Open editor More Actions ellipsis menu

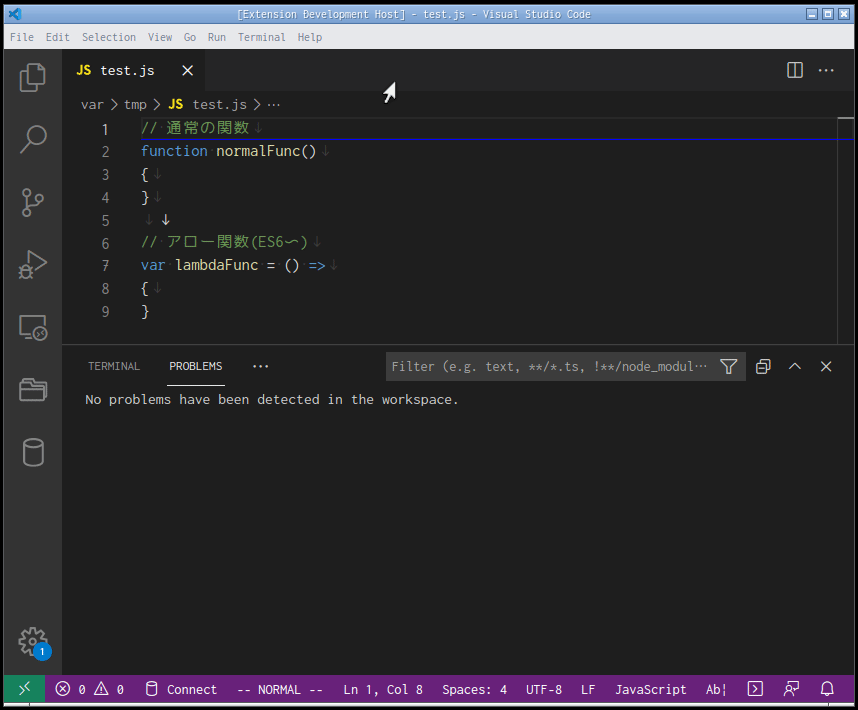click(826, 70)
